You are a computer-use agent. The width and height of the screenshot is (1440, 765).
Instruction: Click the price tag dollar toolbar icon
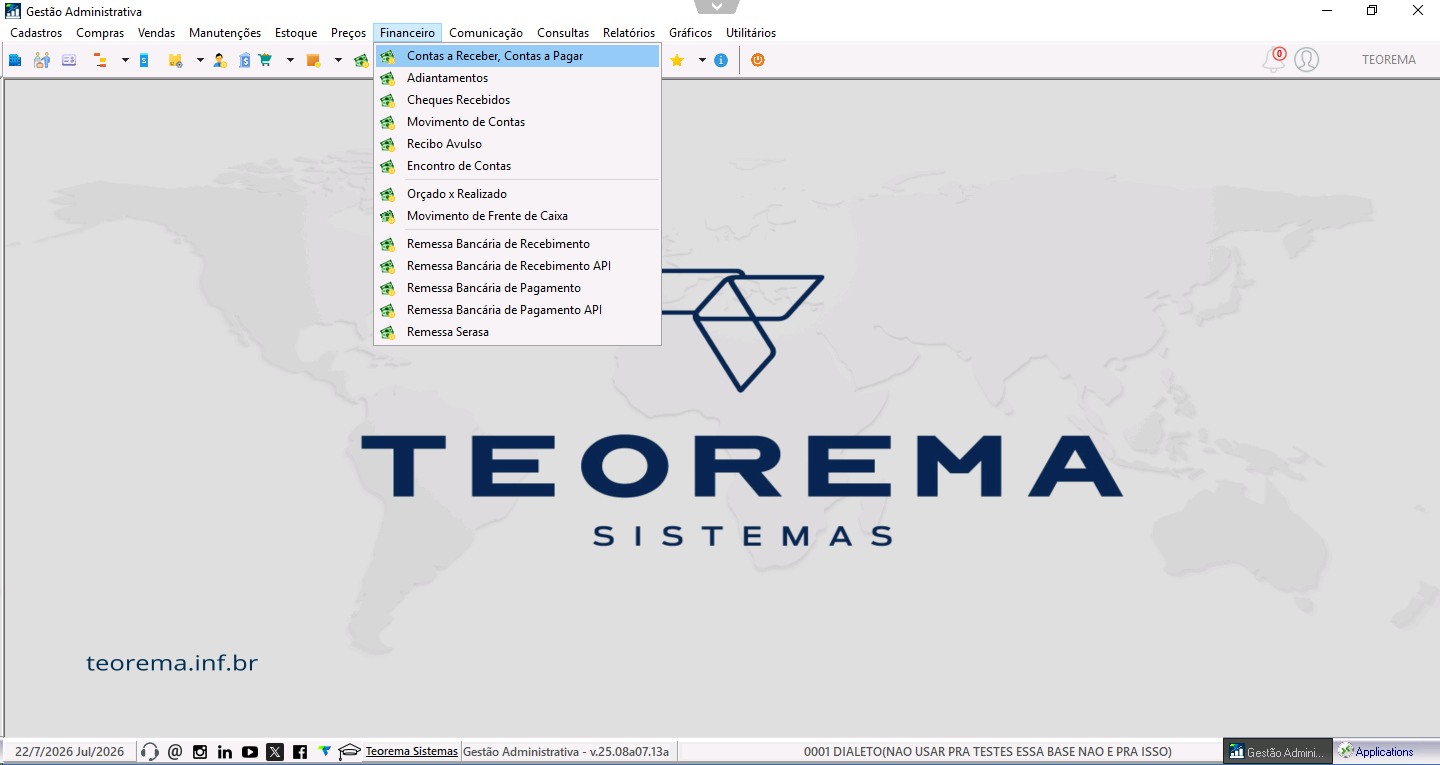coord(245,60)
